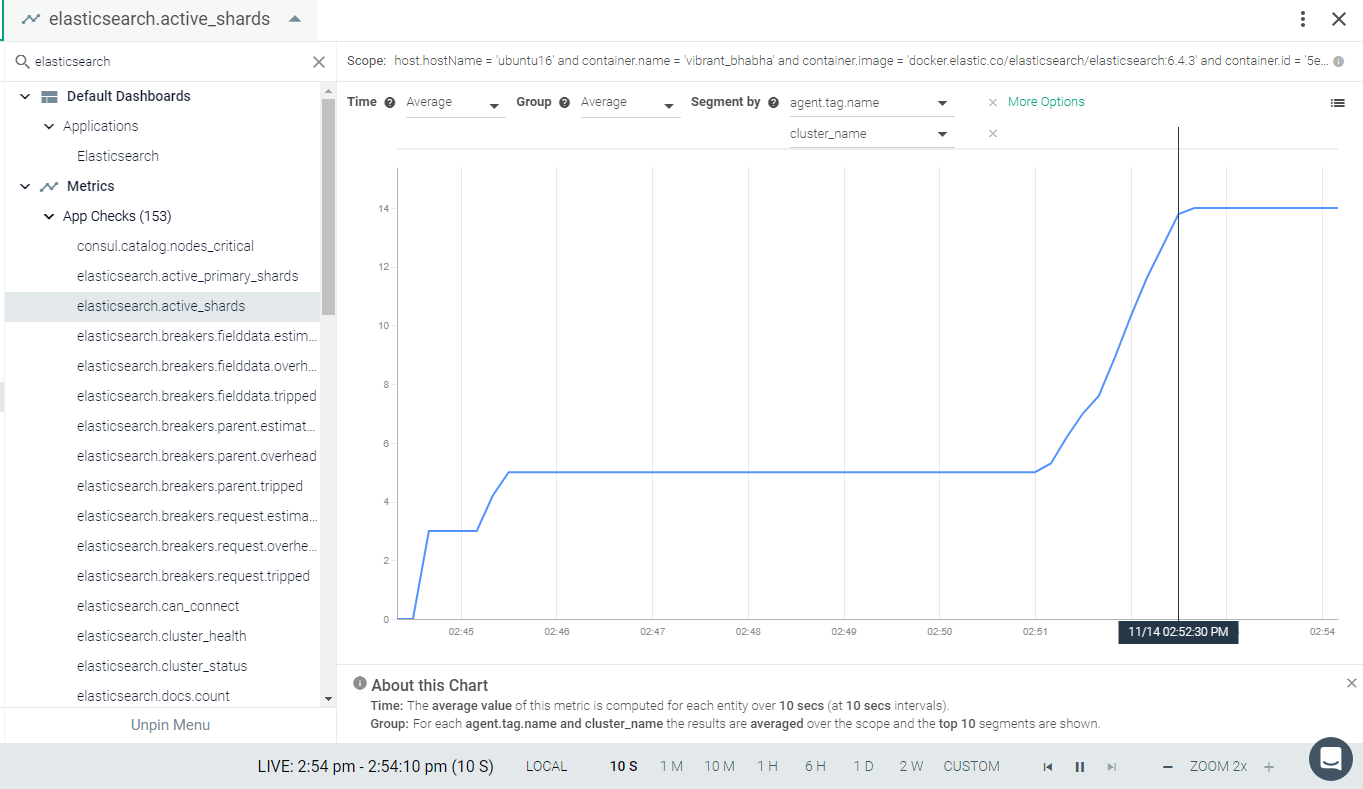
Task: Expand the elasticsearch.active_shards title menu
Action: 294,19
